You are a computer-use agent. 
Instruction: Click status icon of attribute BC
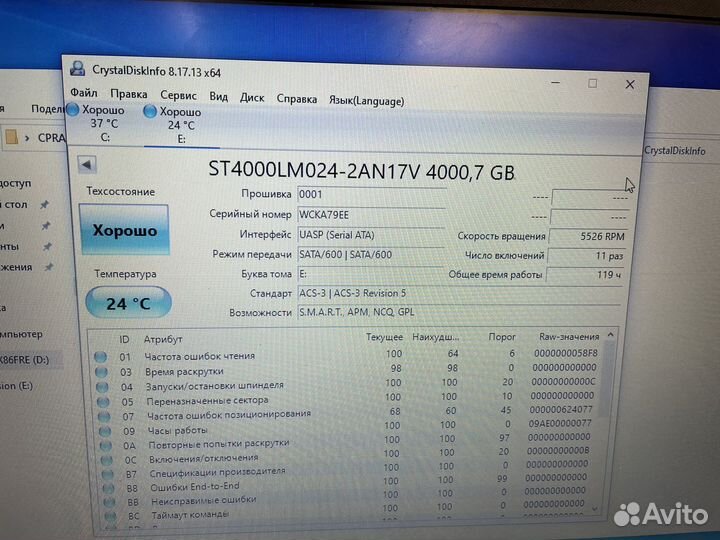(x=111, y=516)
